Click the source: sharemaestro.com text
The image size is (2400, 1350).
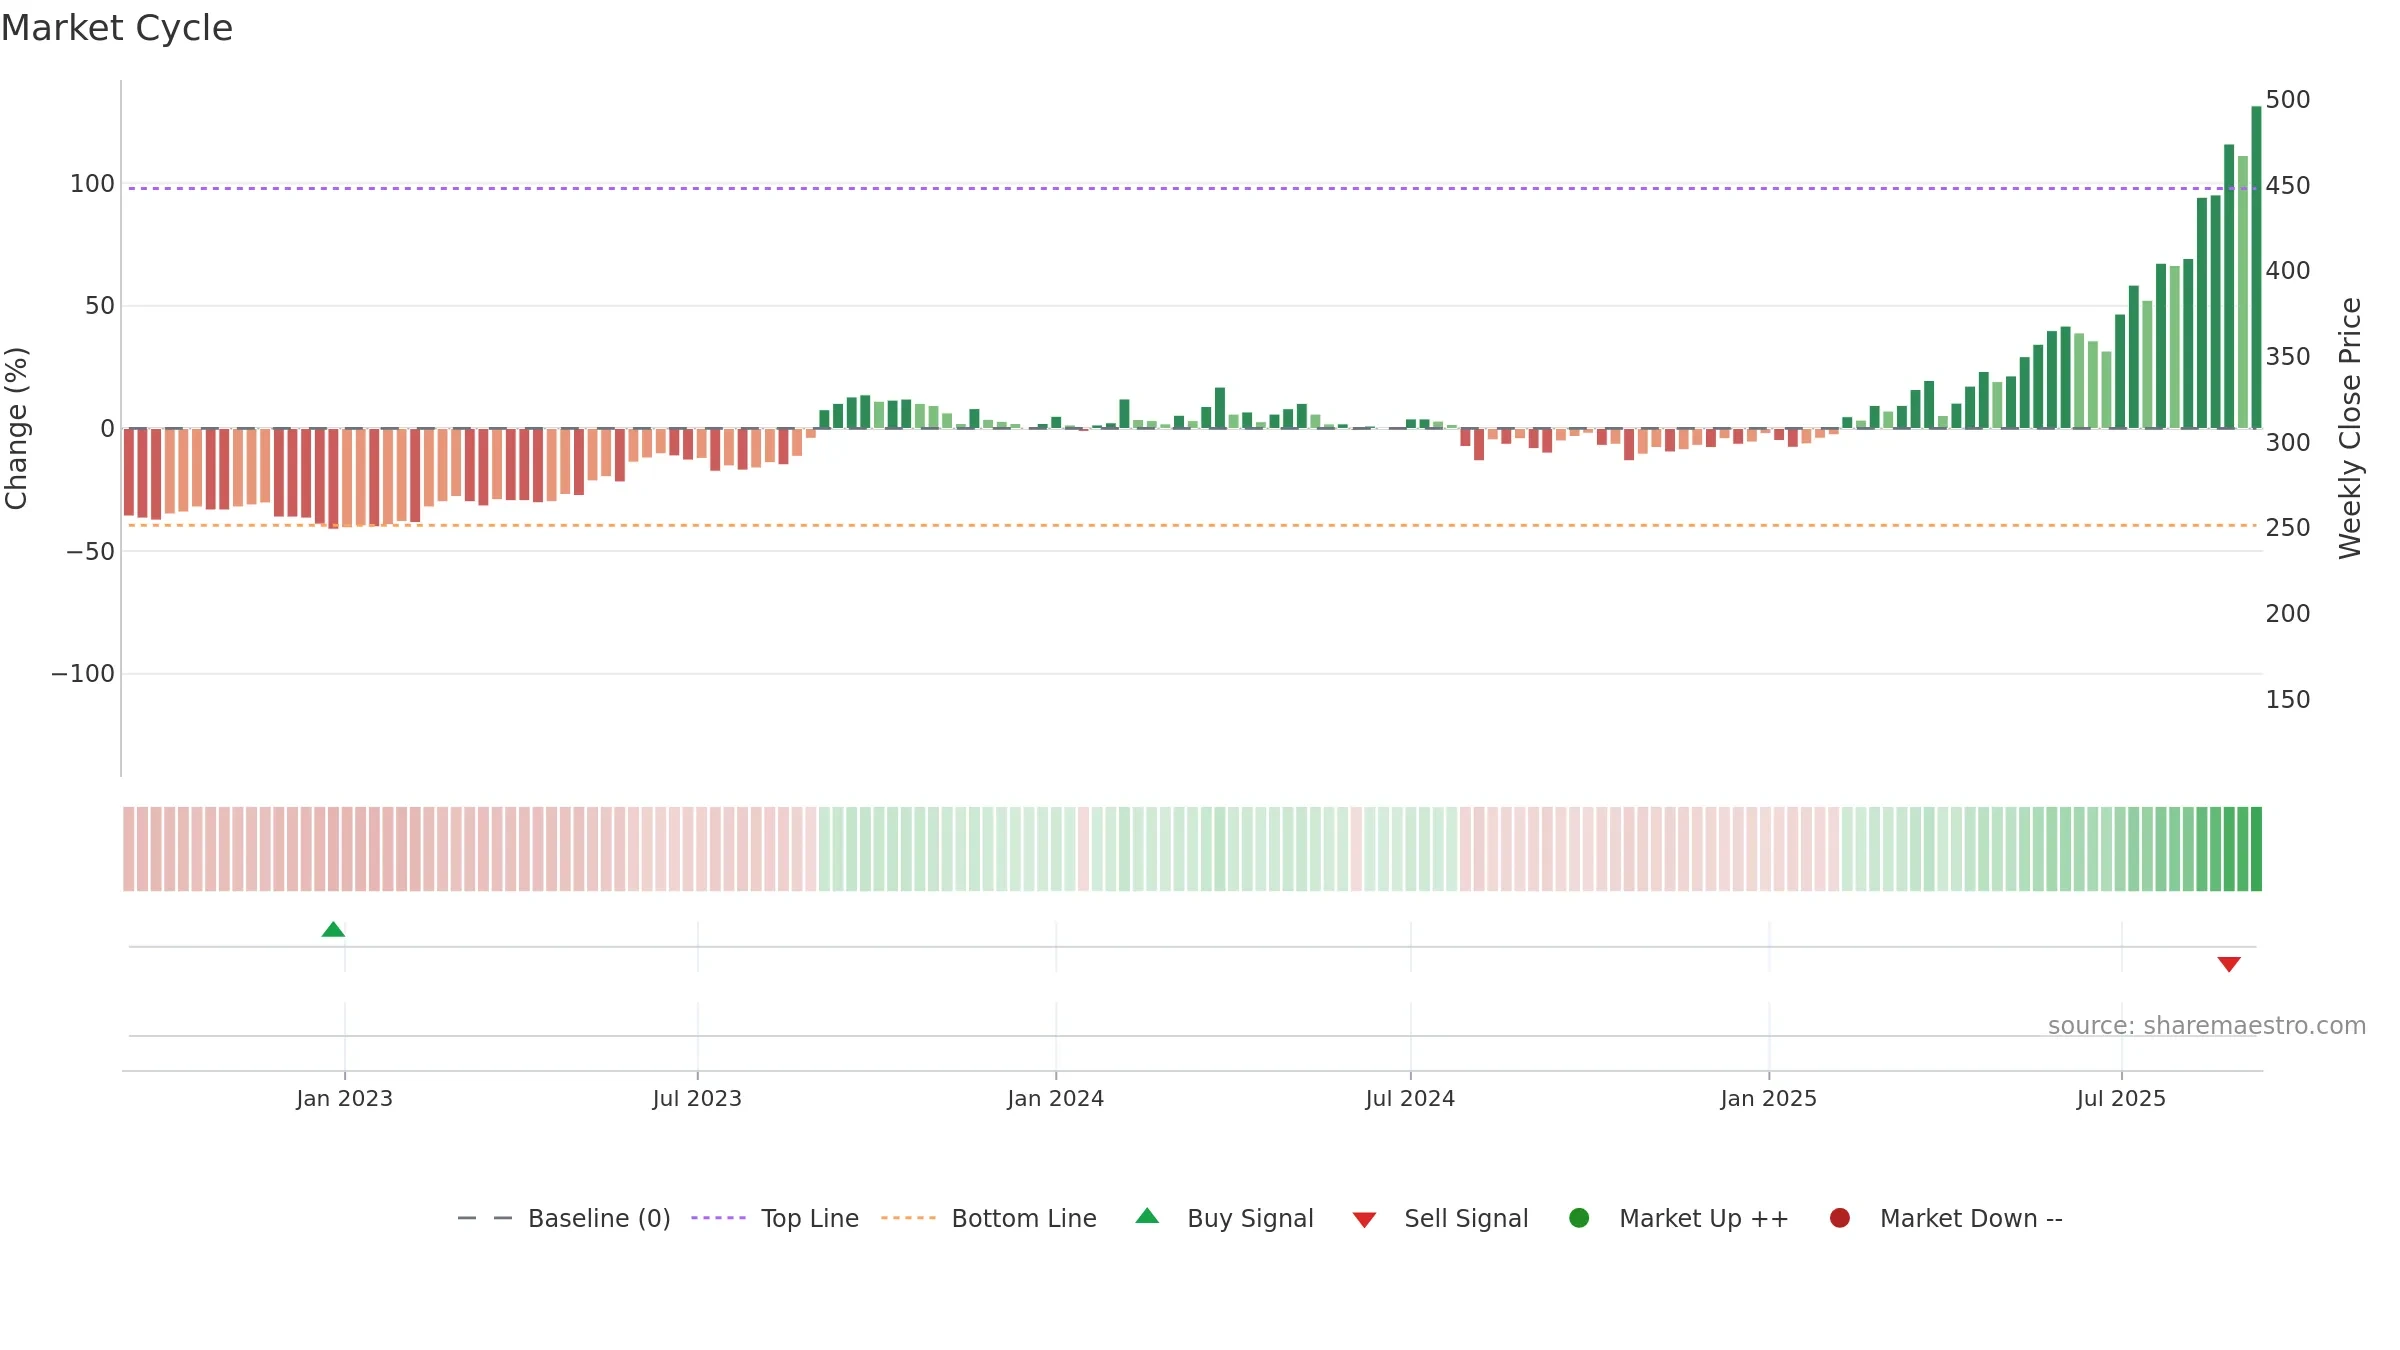tap(2207, 1026)
